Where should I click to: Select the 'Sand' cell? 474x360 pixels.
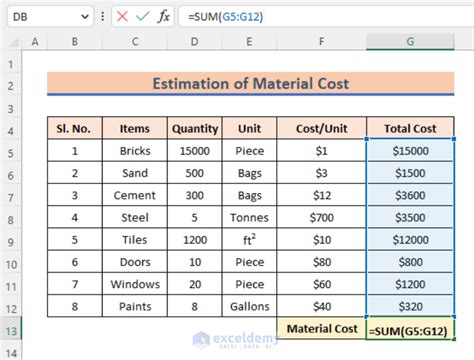click(135, 173)
